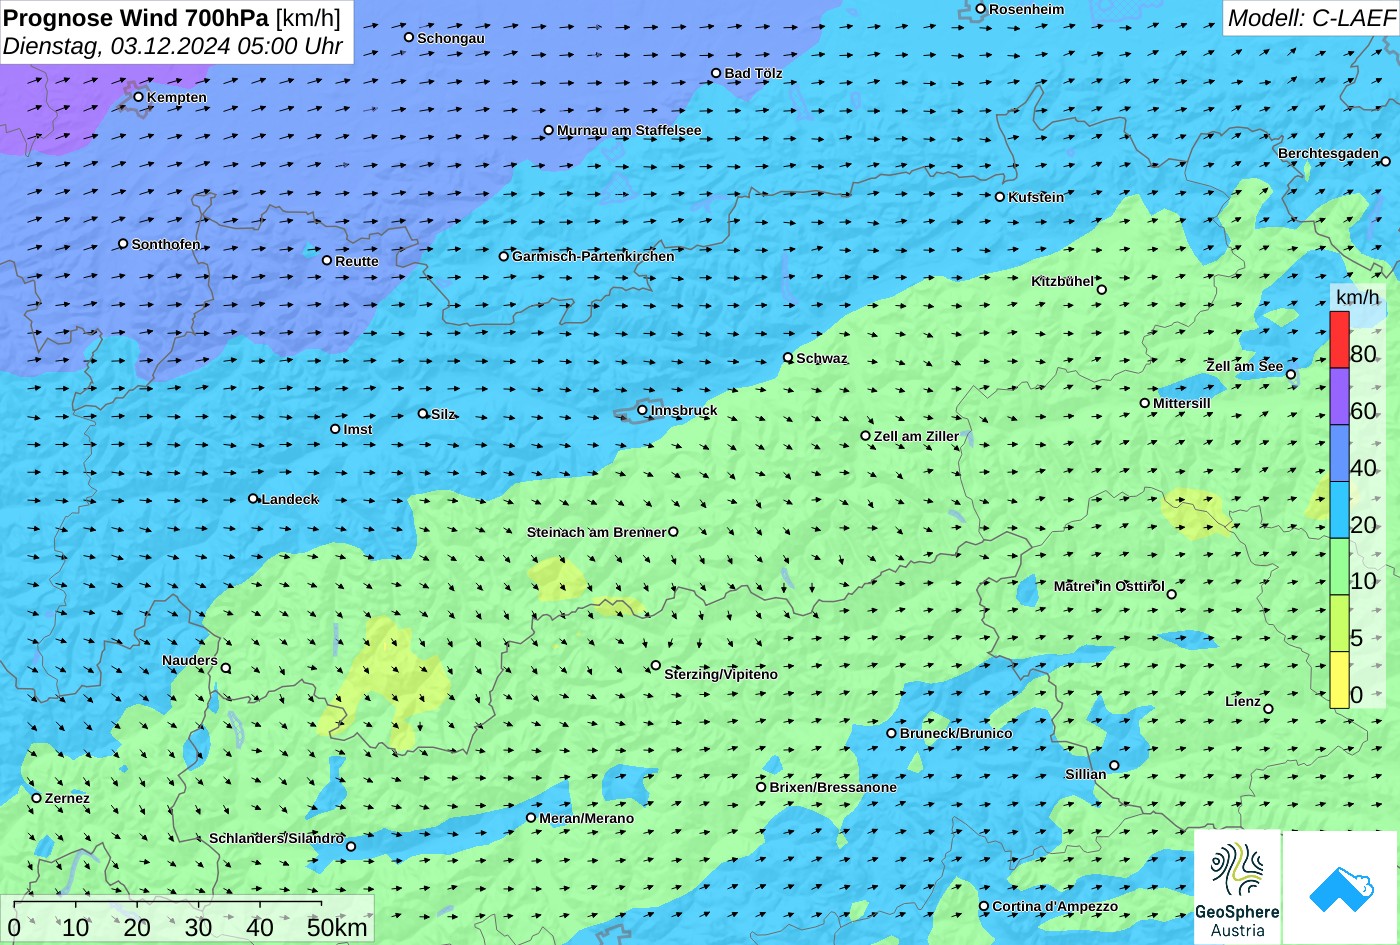The width and height of the screenshot is (1400, 945).
Task: Click the 'Sillian' label
Action: pos(1086,774)
